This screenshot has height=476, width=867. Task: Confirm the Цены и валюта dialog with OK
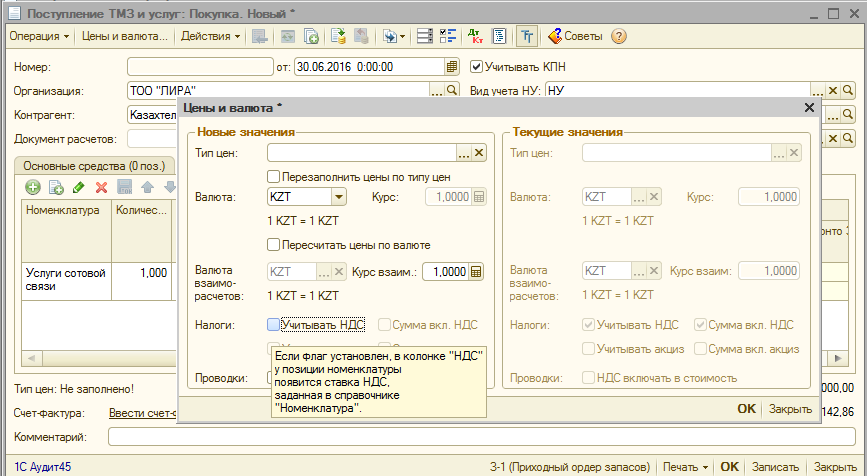(746, 409)
